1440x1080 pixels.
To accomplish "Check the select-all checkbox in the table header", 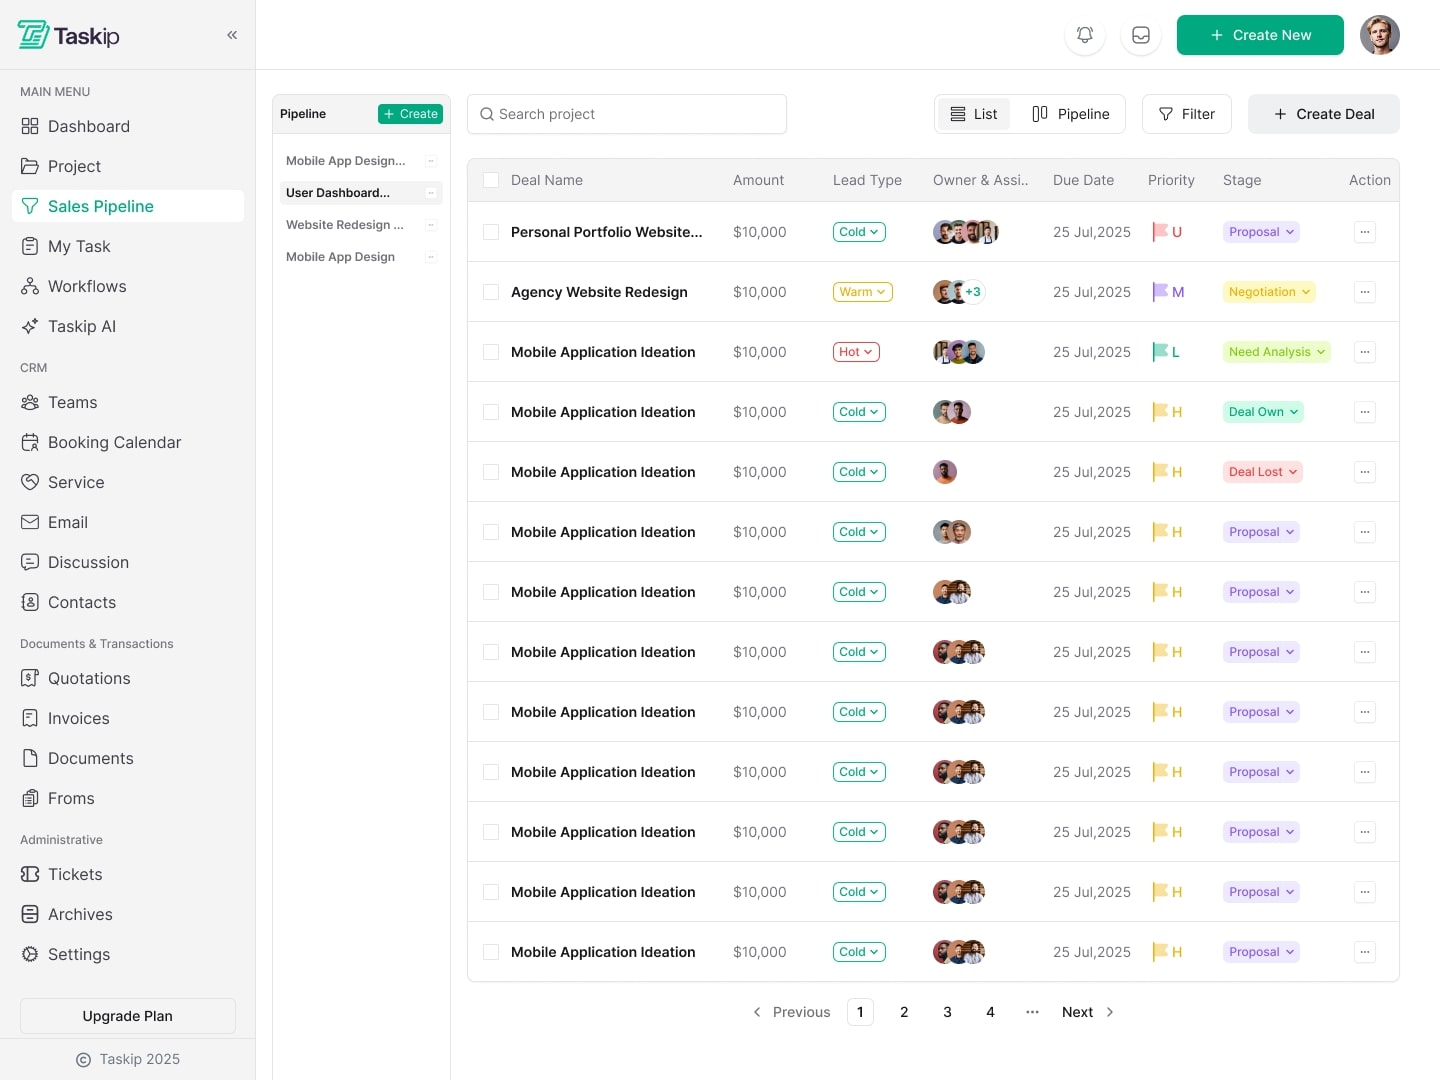I will [491, 180].
